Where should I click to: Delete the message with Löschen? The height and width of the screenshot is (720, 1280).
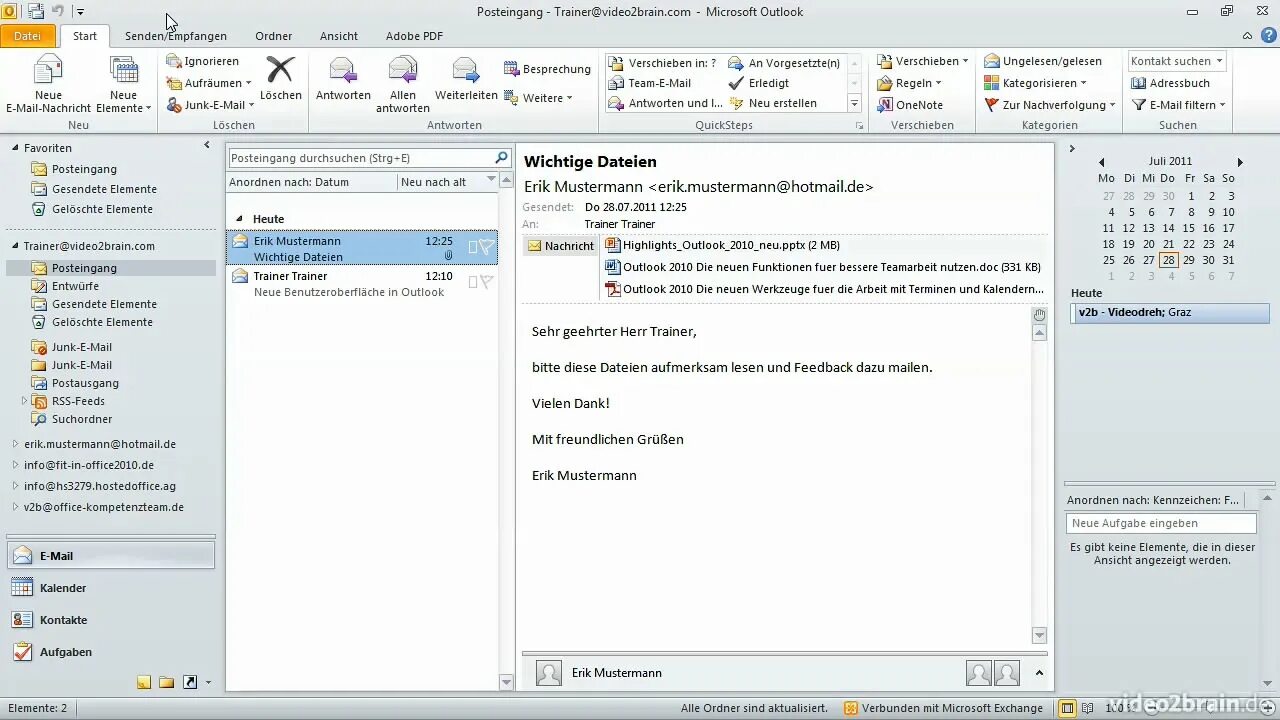coord(281,78)
